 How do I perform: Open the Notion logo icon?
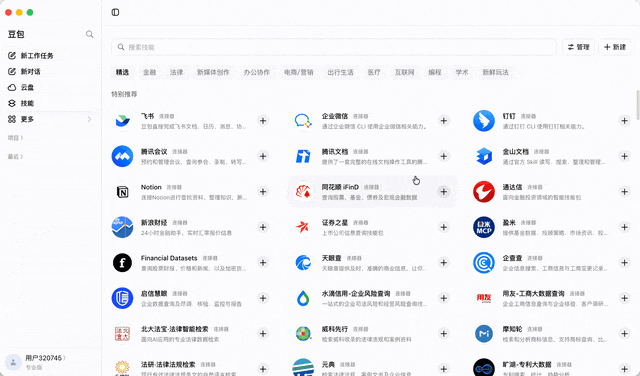coord(122,192)
